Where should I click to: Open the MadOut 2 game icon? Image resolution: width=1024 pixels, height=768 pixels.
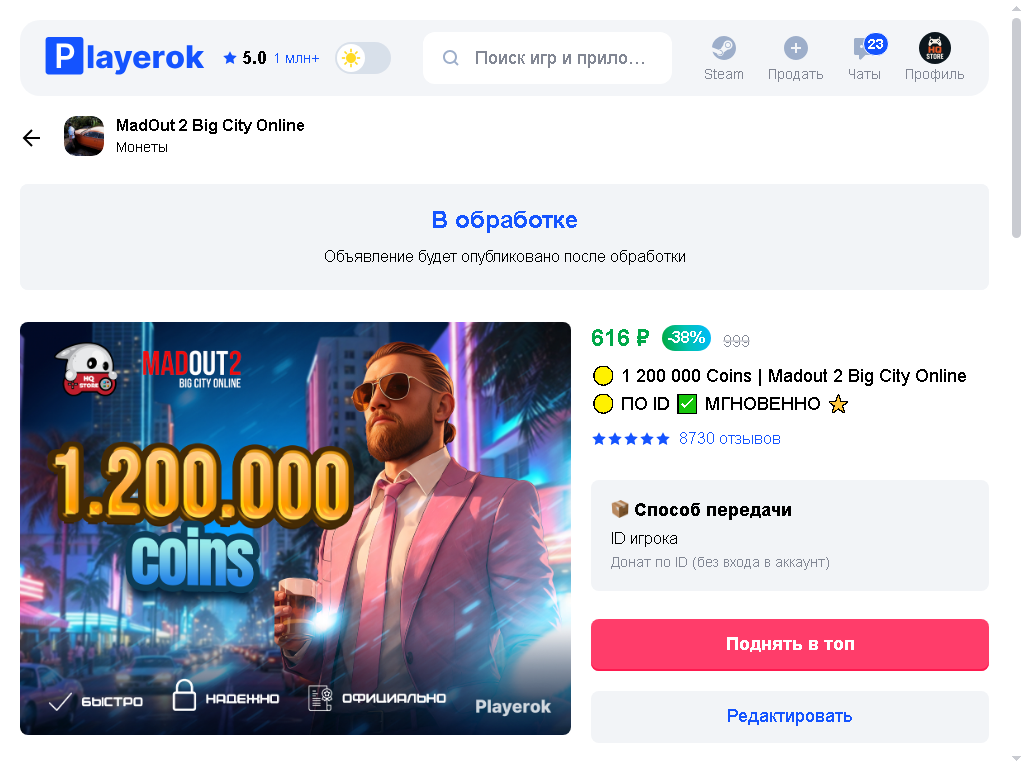(84, 136)
